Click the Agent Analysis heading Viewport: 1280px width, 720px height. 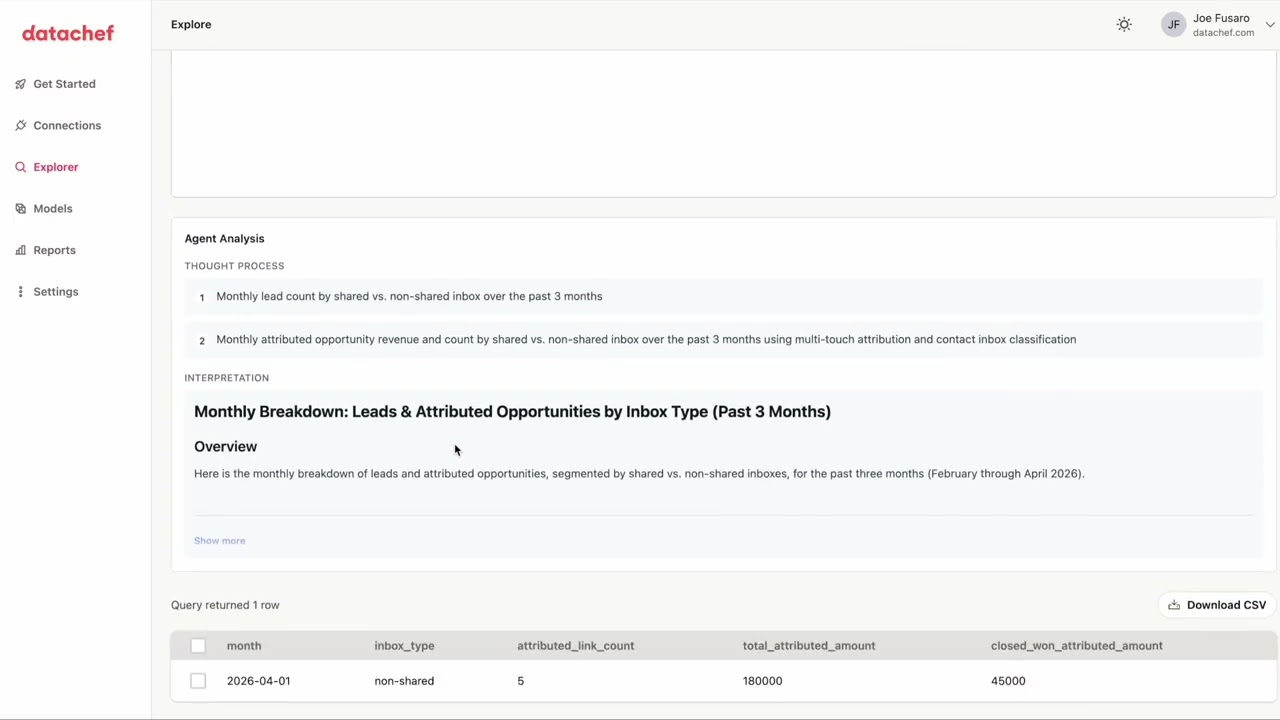[x=224, y=239]
